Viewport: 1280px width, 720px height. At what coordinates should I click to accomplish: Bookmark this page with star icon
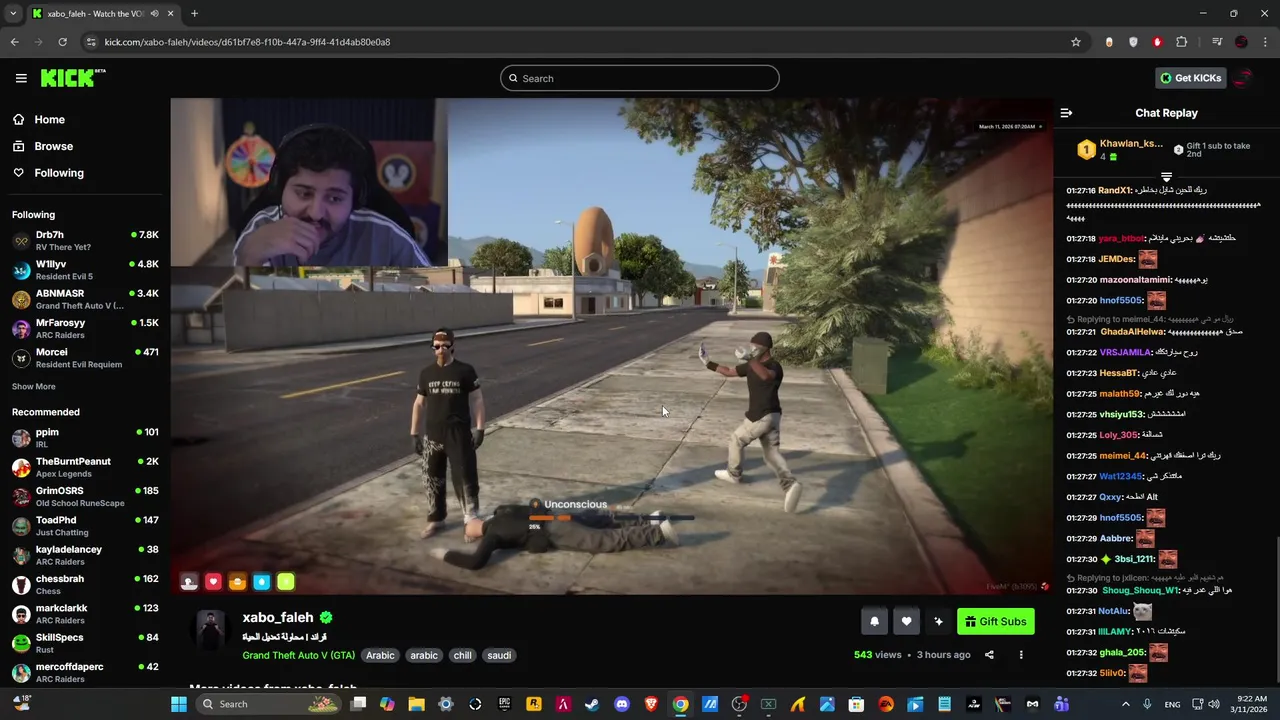[x=1076, y=42]
